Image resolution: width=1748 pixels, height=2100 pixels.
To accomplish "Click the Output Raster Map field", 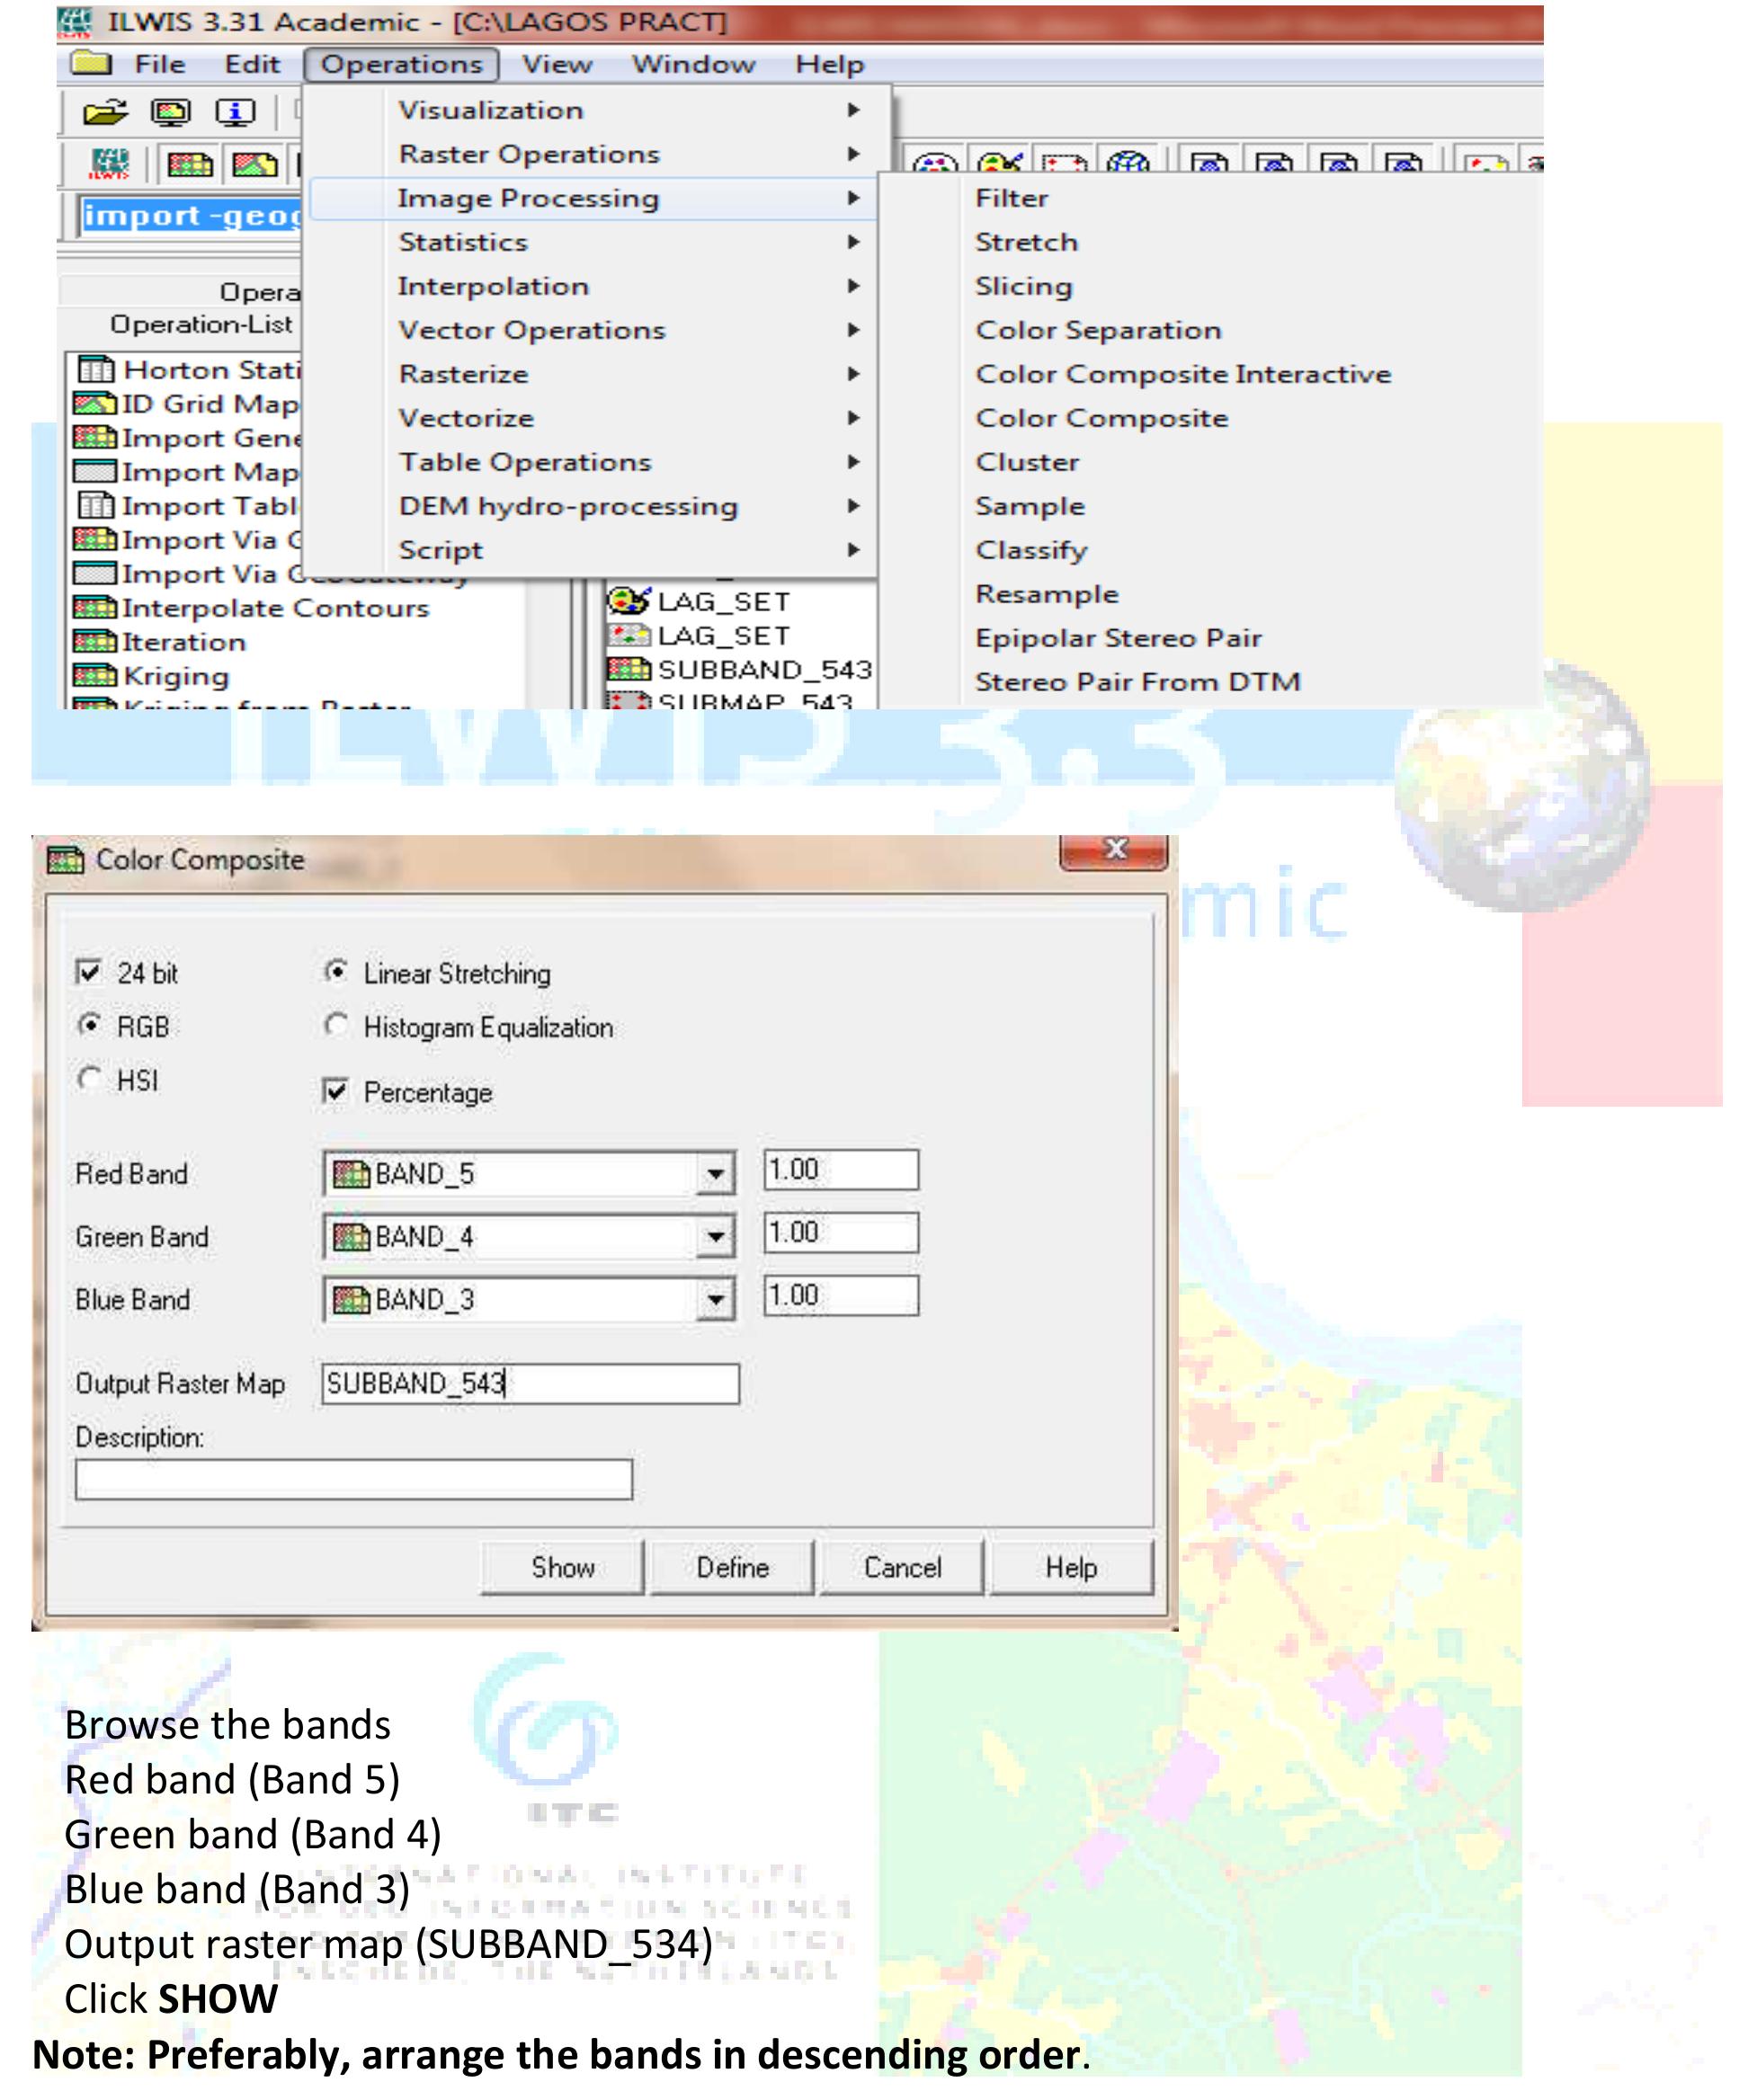I will coord(530,1384).
